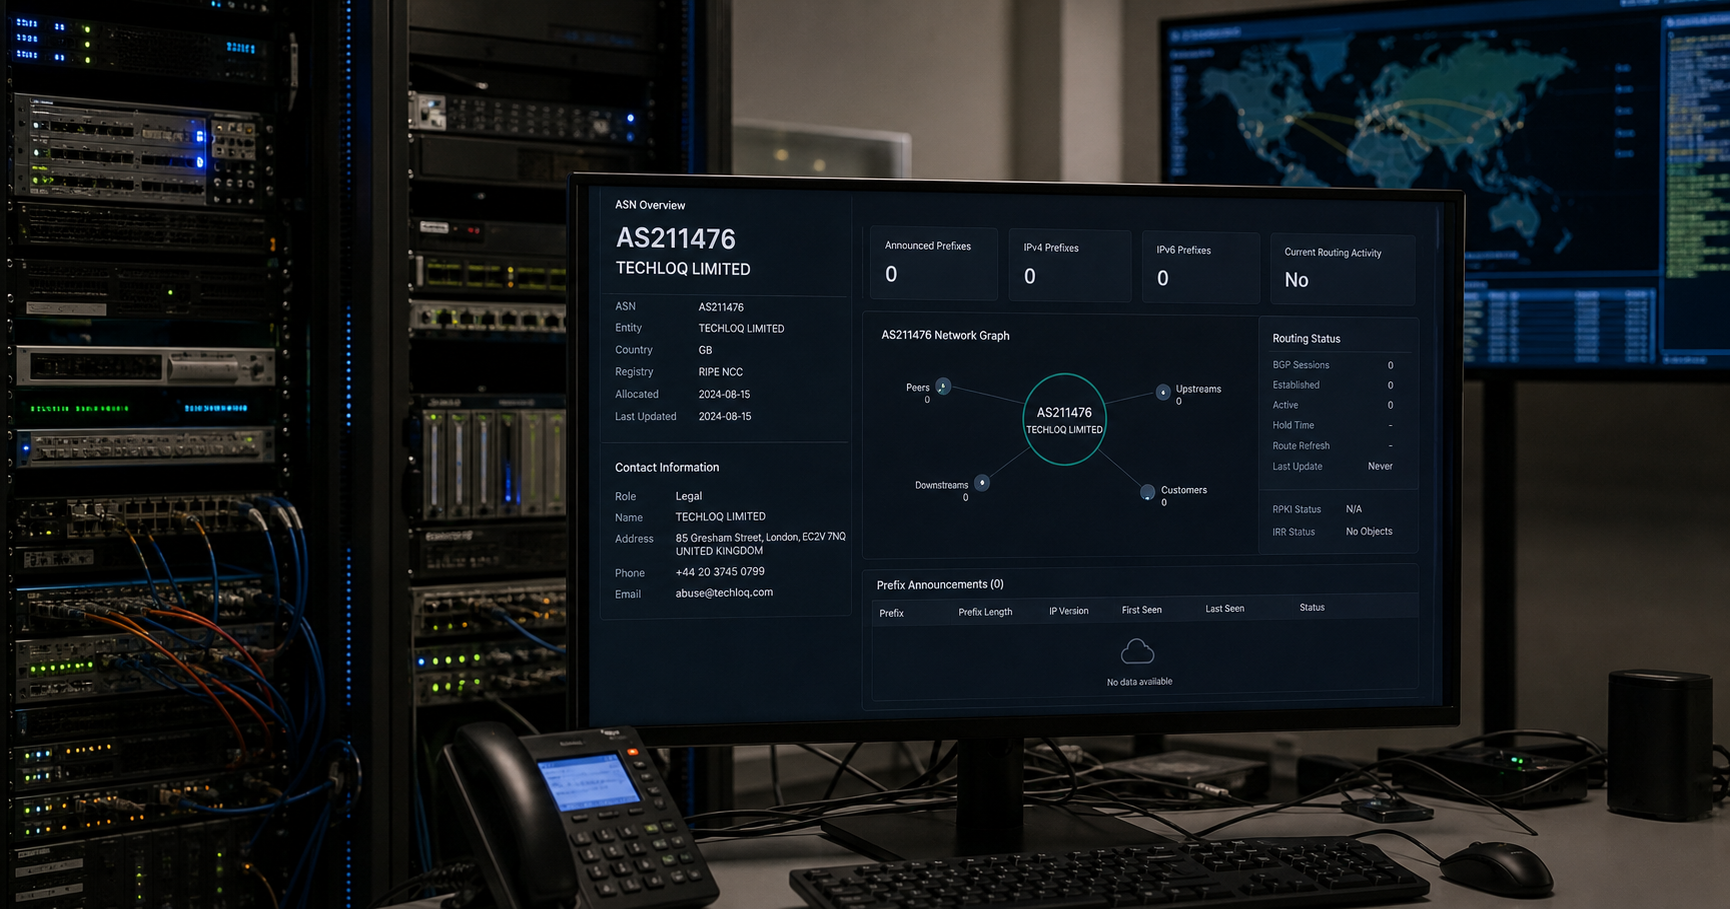Click the phone number +44 20 3745 0799
This screenshot has width=1730, height=909.
(720, 572)
